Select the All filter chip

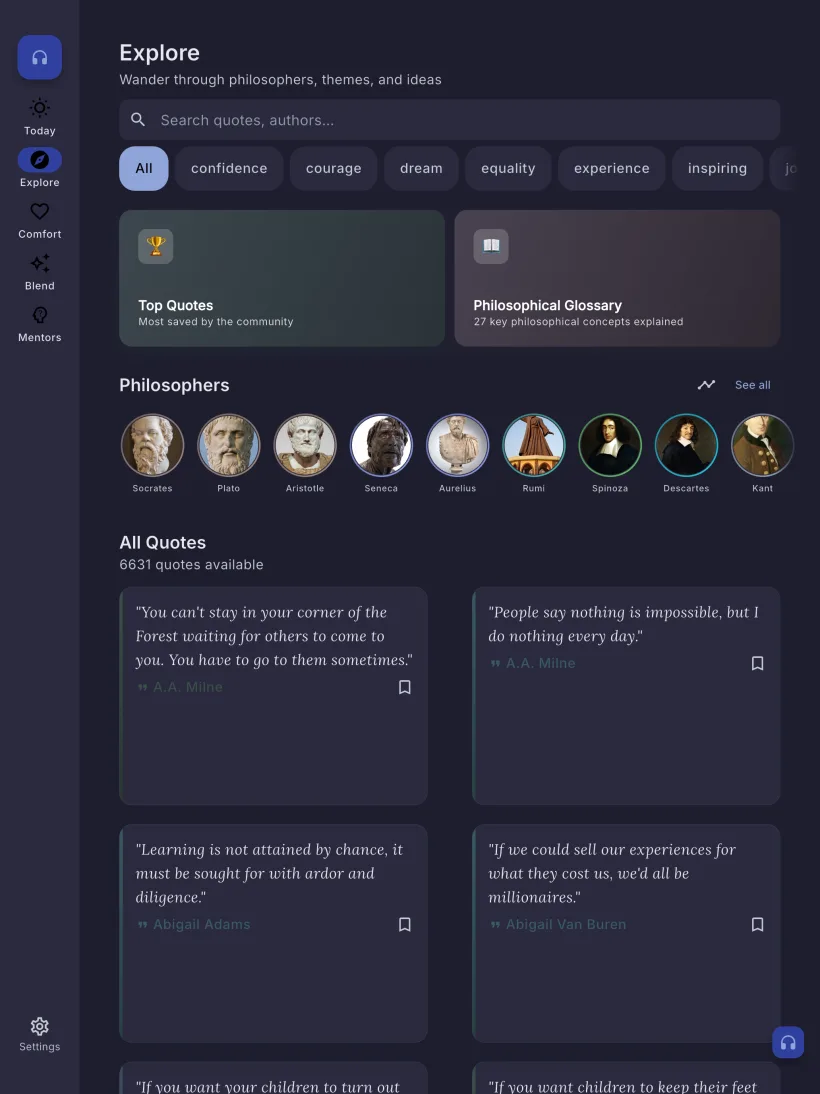tap(144, 168)
